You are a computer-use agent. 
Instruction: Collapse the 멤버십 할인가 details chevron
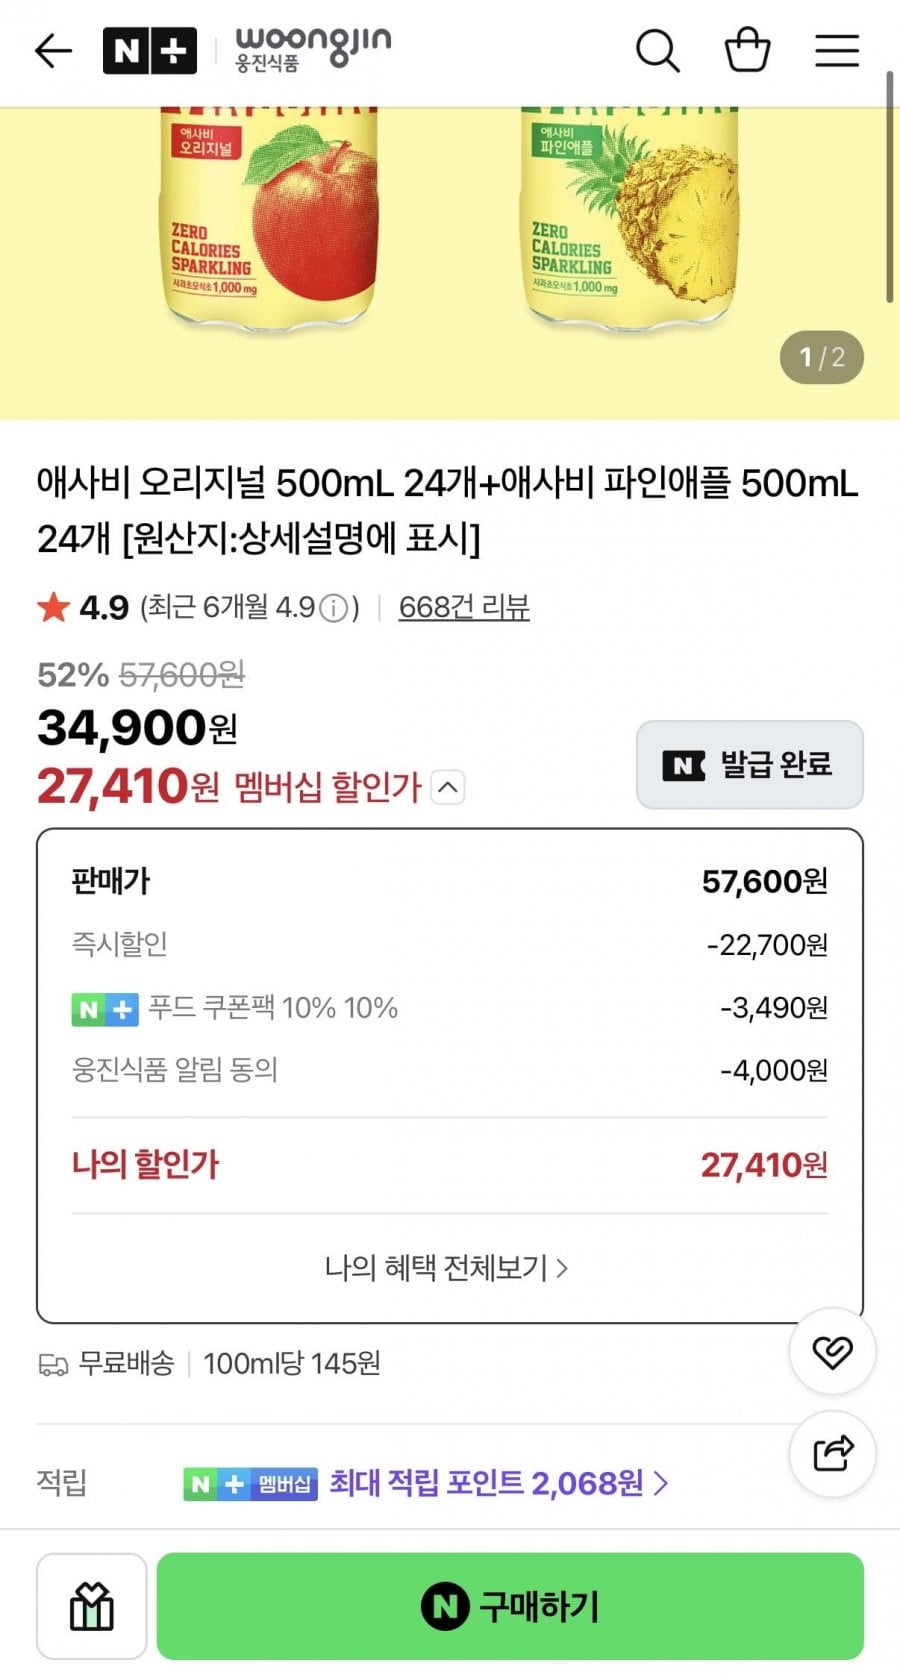(x=448, y=787)
